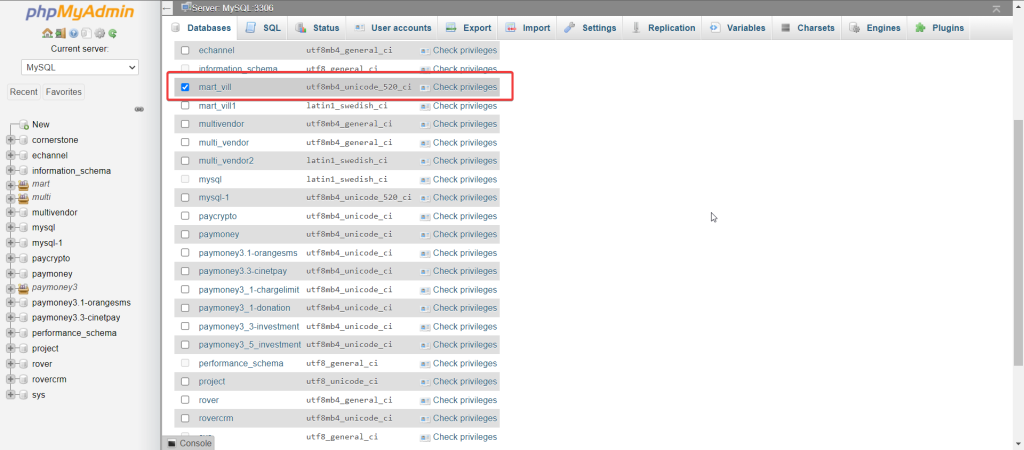Open the Current server MySQL dropdown
1024x450 pixels.
[x=80, y=67]
